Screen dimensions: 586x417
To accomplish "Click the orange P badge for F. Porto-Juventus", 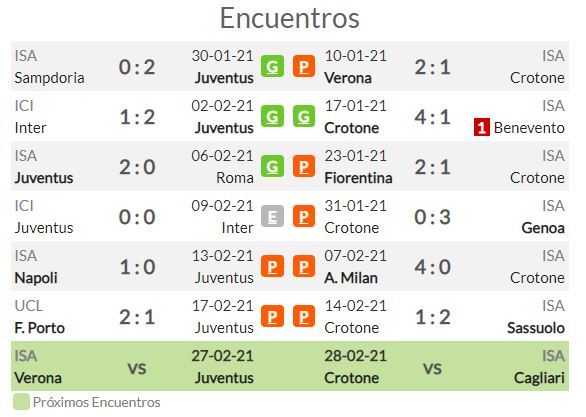I will pos(272,316).
